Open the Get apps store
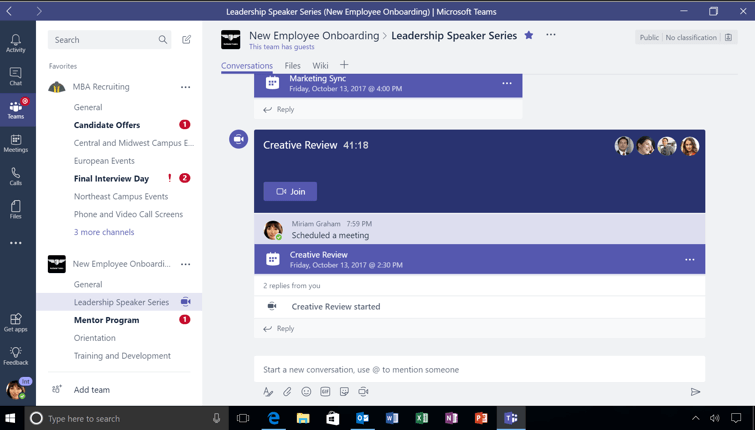Image resolution: width=755 pixels, height=430 pixels. [15, 323]
